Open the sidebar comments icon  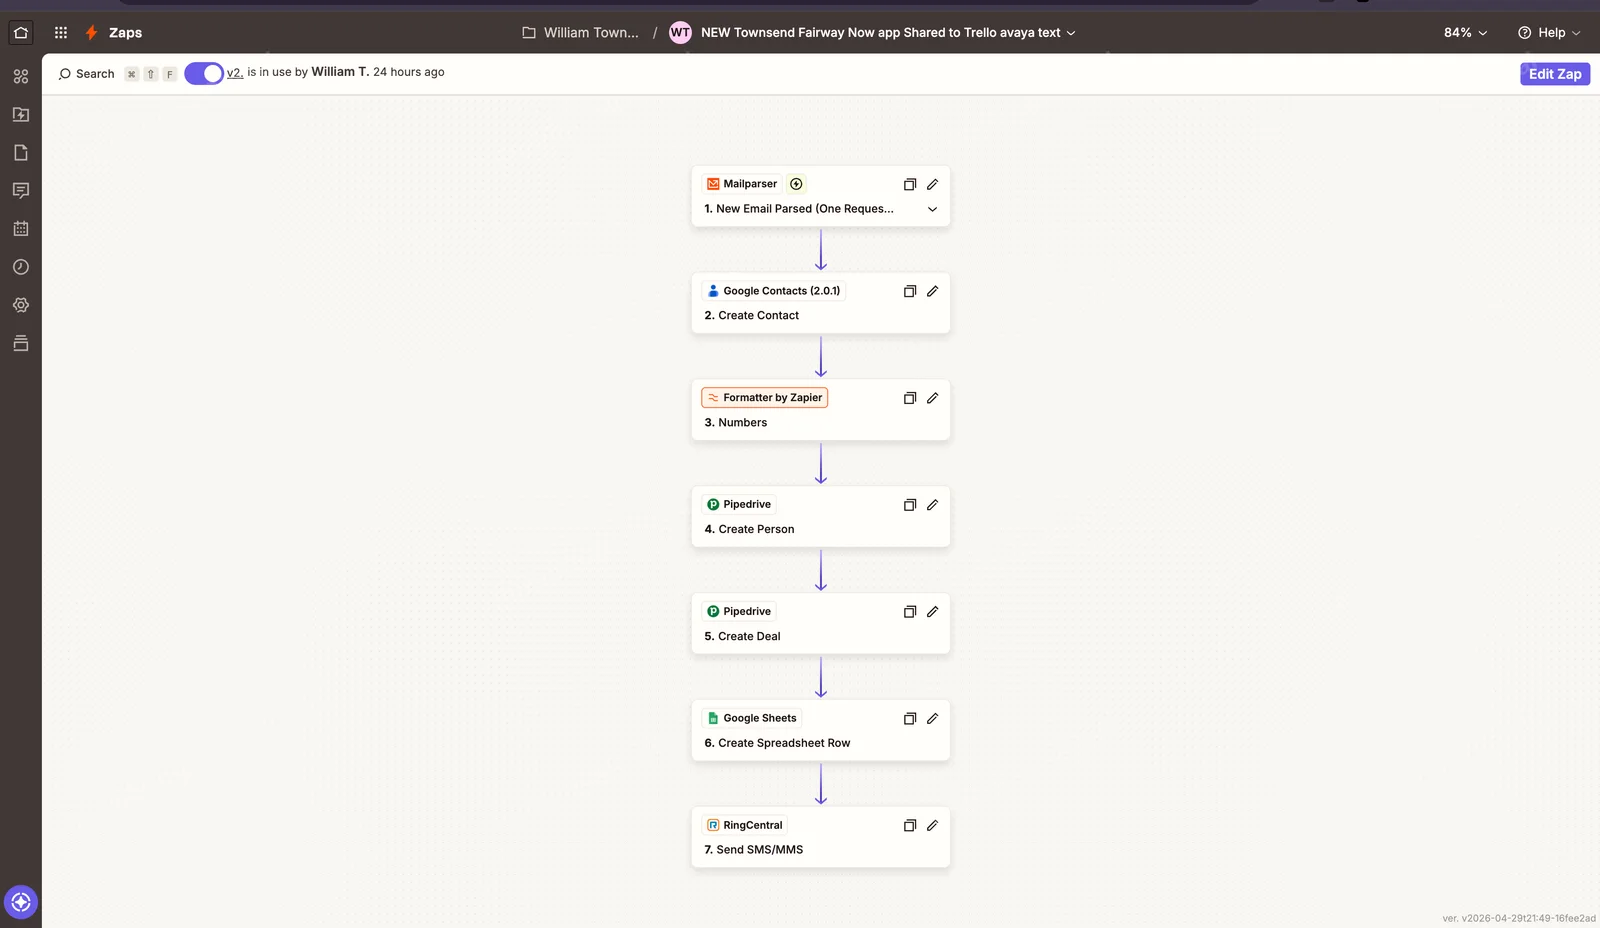(x=21, y=190)
